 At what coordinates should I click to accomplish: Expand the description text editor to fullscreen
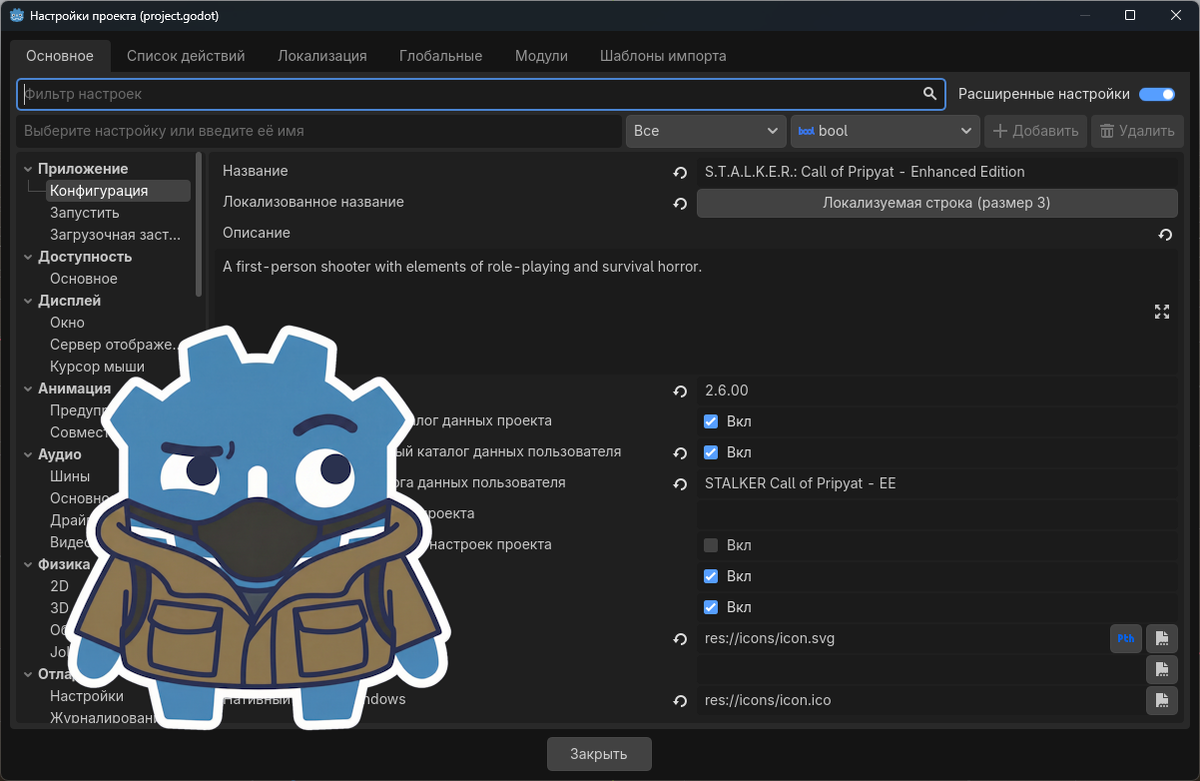coord(1162,312)
